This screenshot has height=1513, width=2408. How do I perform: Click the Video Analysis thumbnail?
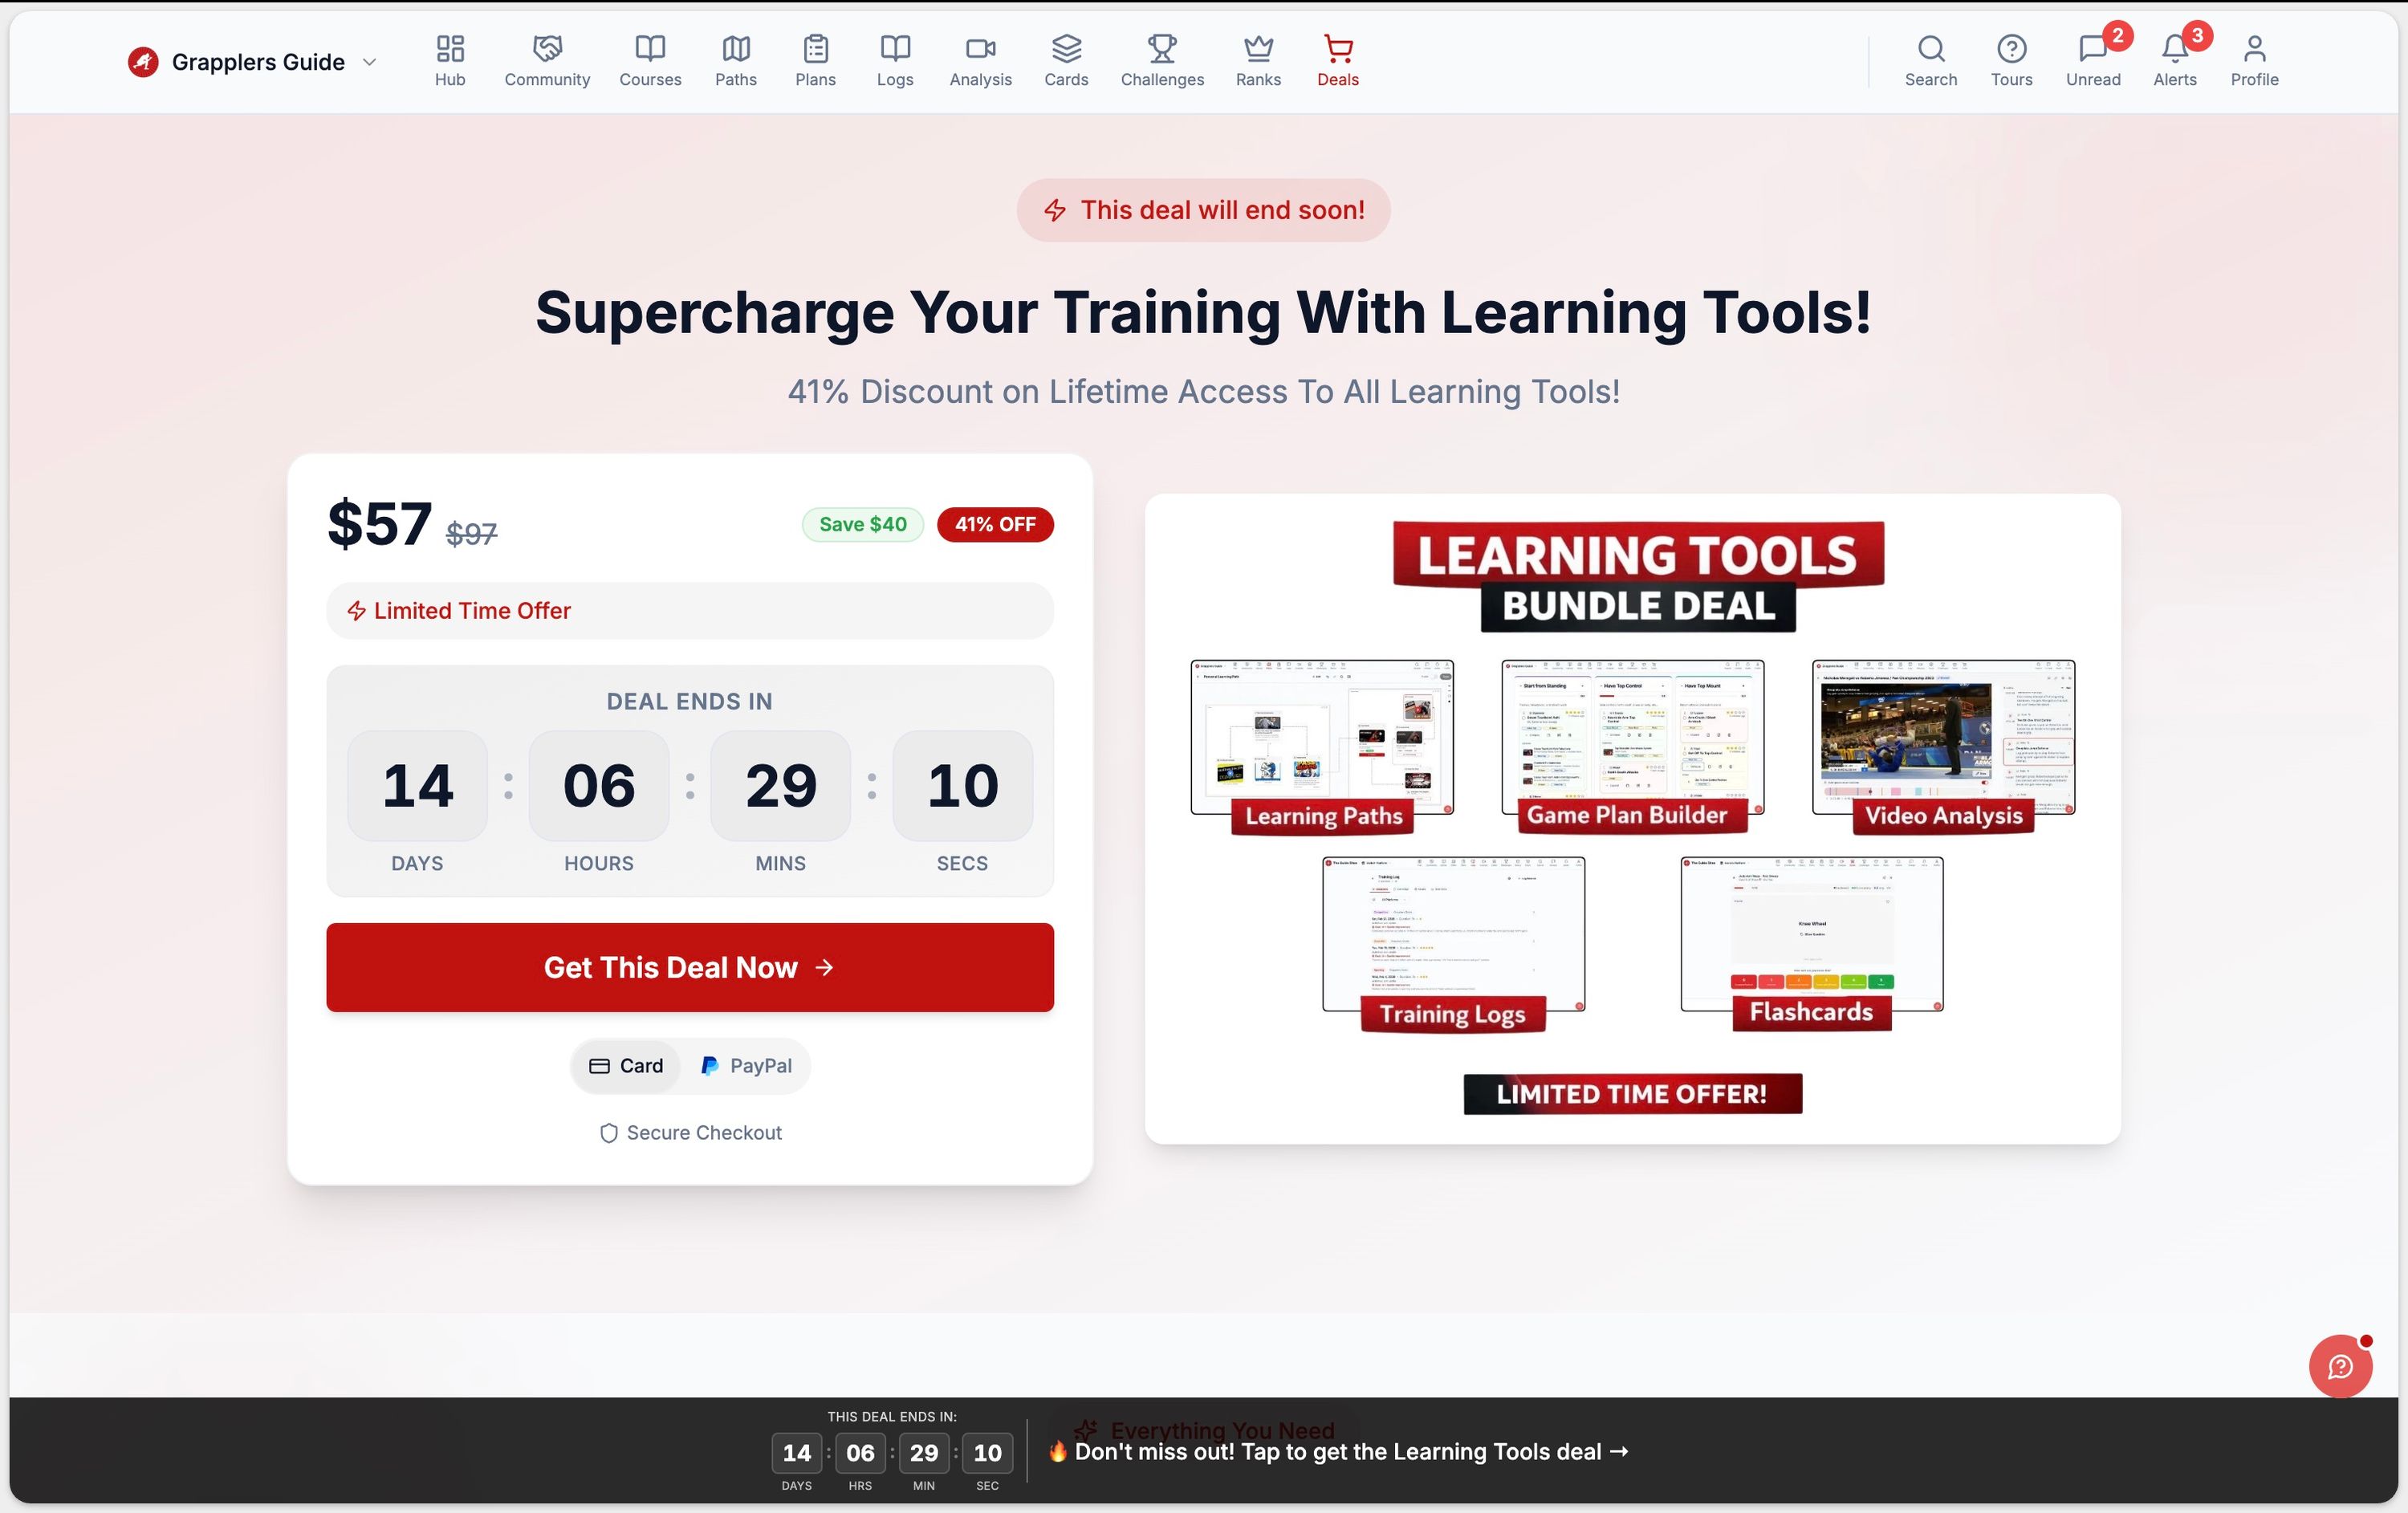pyautogui.click(x=1943, y=746)
